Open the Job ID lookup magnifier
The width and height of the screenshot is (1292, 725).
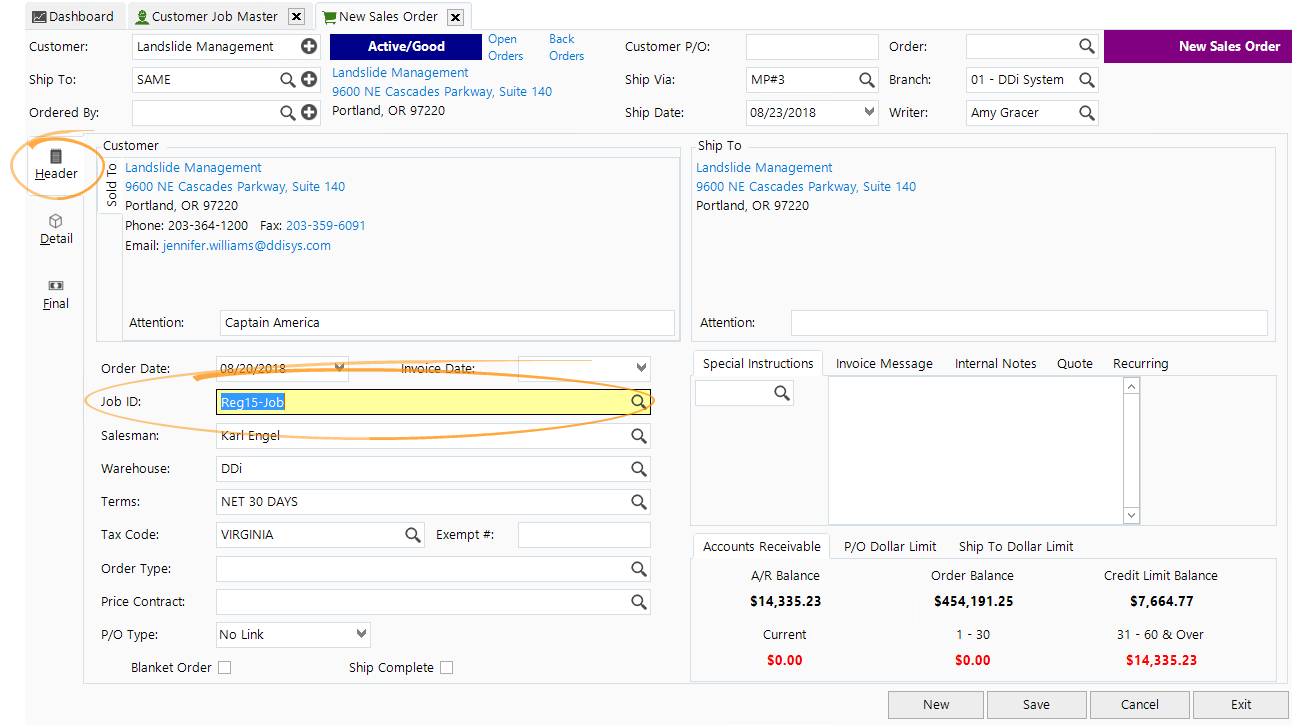pos(639,401)
